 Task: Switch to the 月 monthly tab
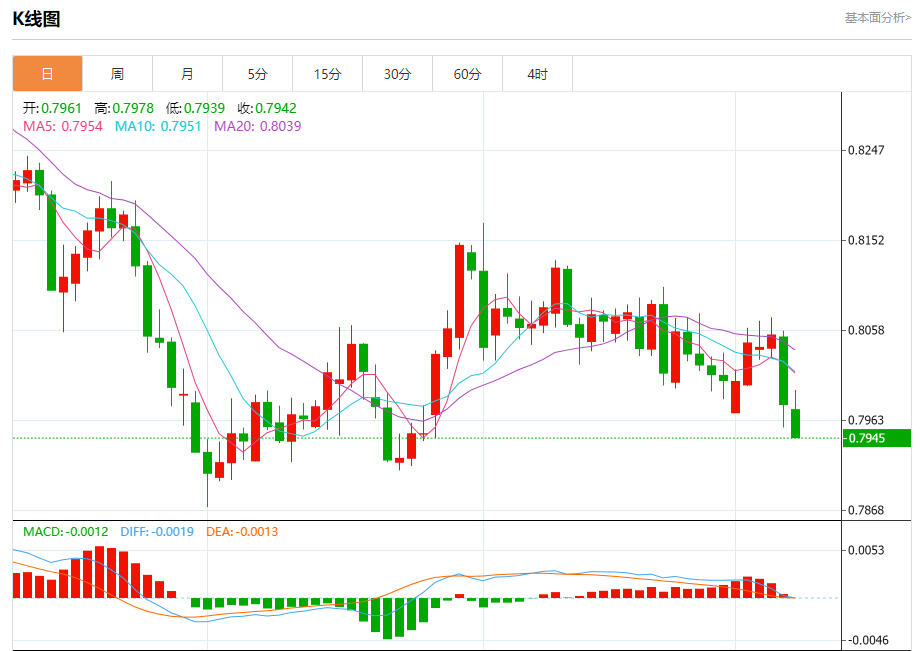[x=187, y=74]
